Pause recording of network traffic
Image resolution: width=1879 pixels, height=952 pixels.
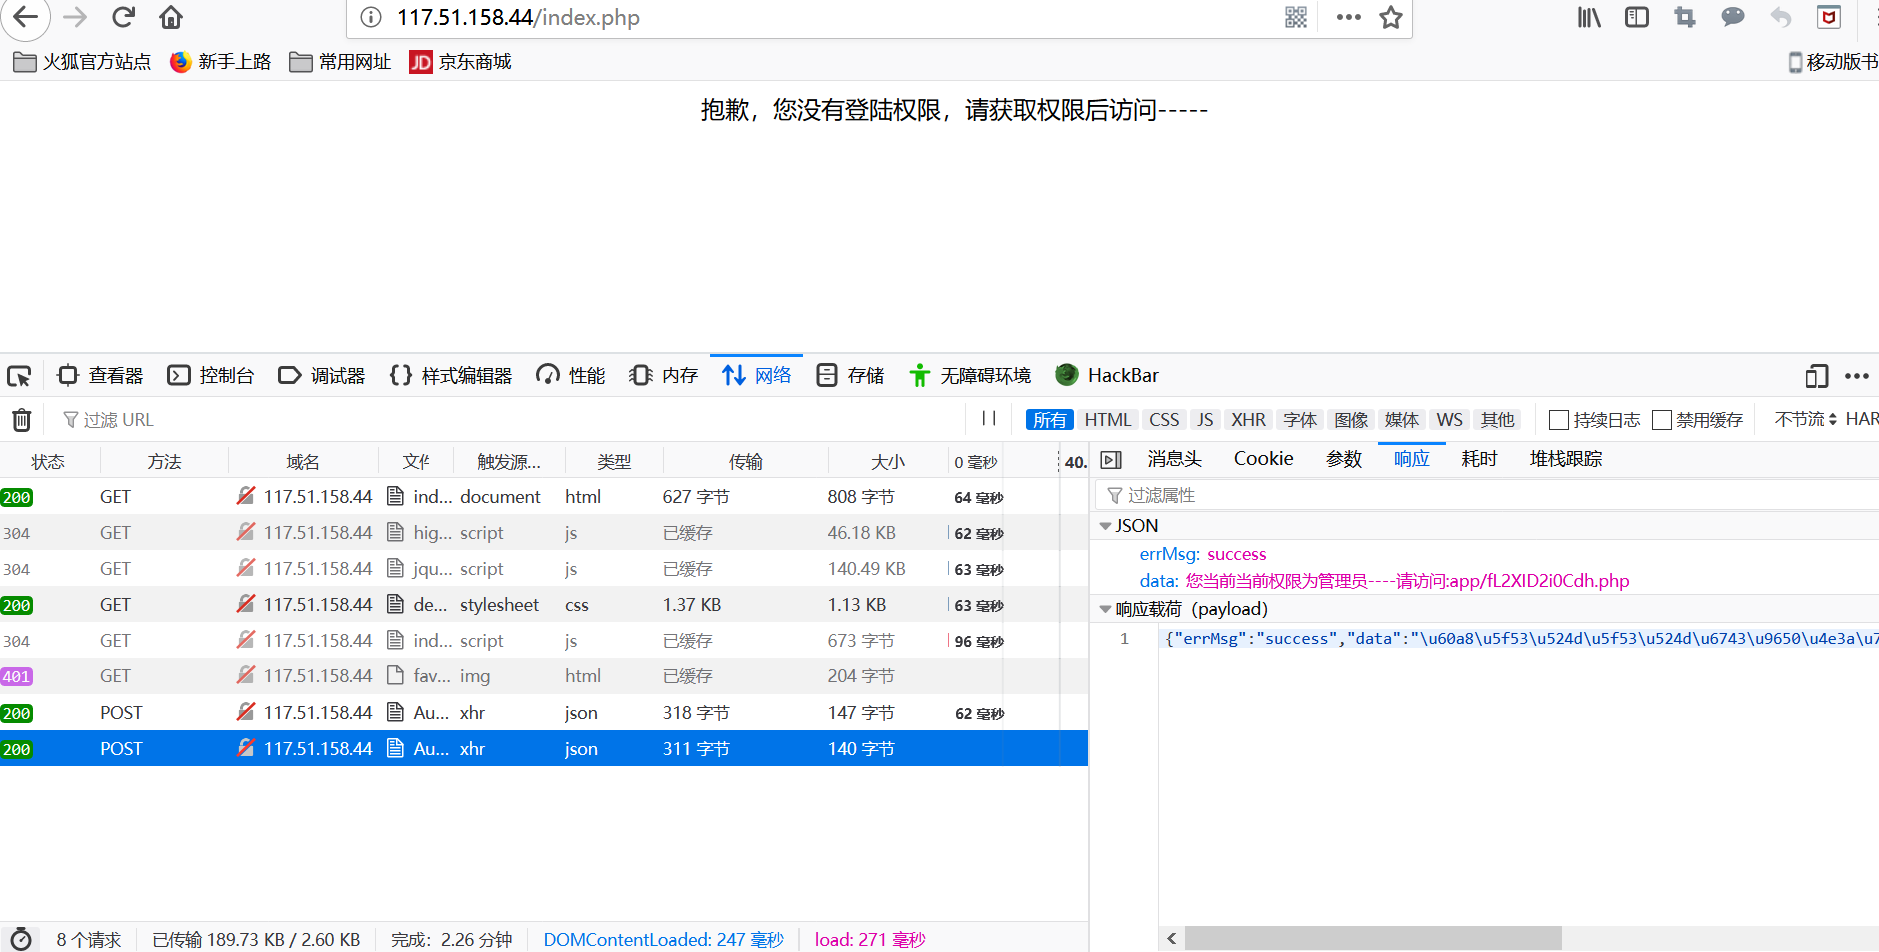(988, 418)
